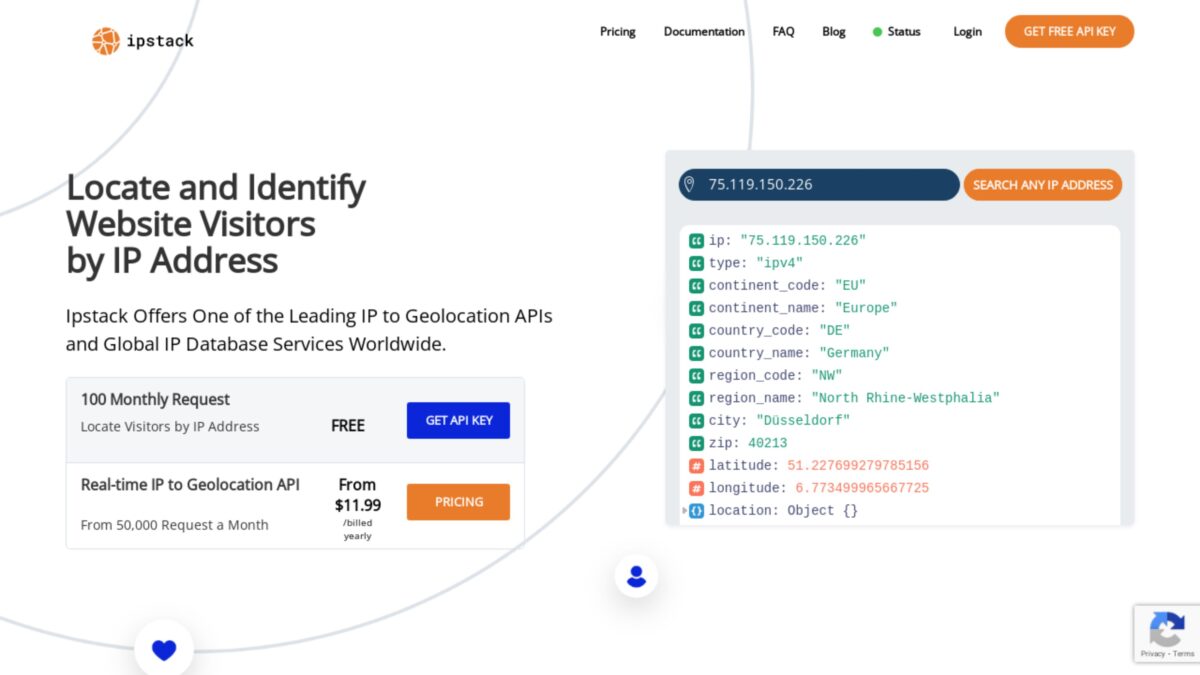Click the string icon beside the city field
The image size is (1200, 675).
[x=695, y=420]
